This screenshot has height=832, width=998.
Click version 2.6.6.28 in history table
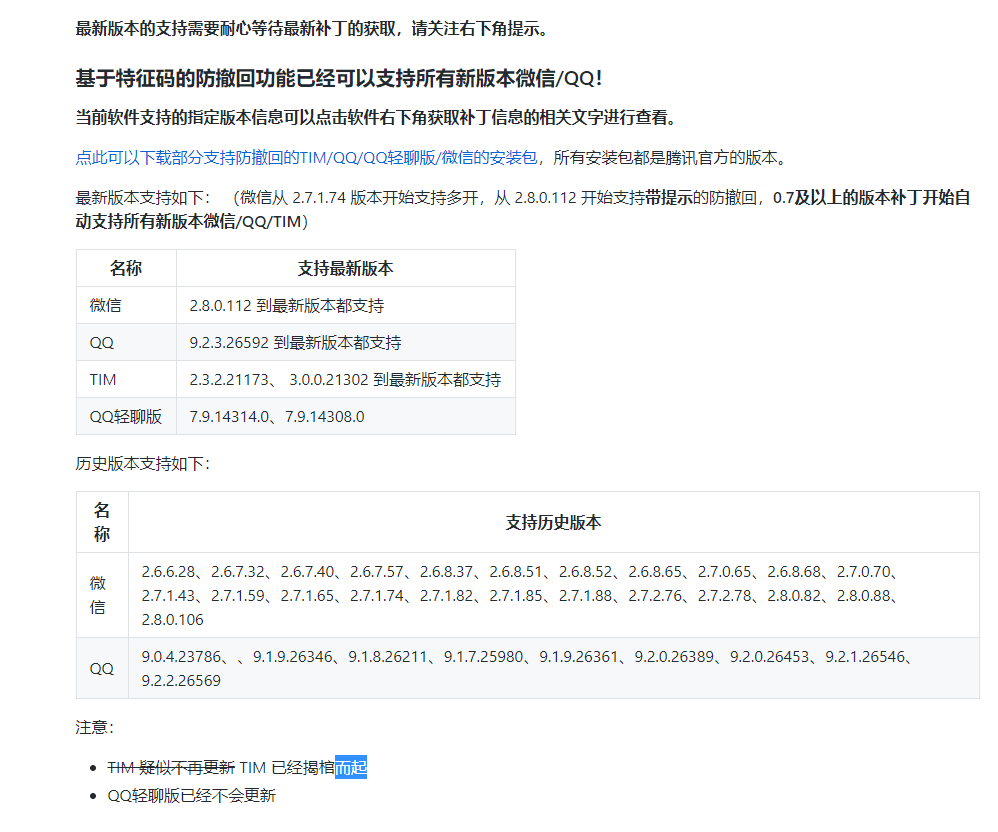tap(168, 572)
